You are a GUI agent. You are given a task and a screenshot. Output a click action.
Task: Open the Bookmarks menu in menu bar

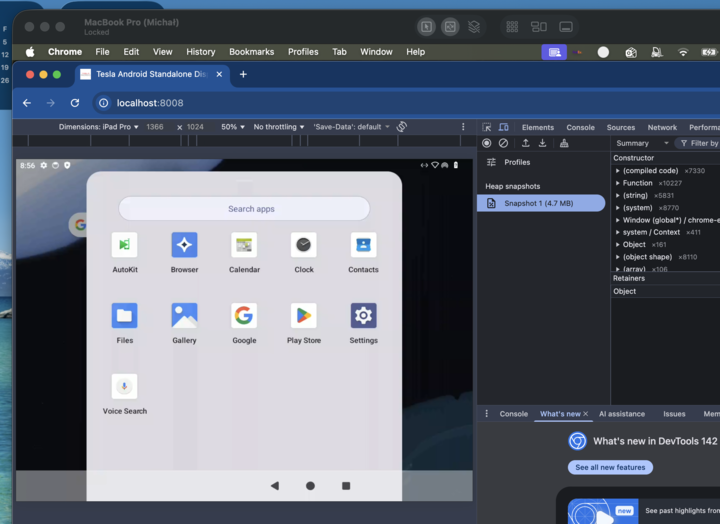click(252, 52)
